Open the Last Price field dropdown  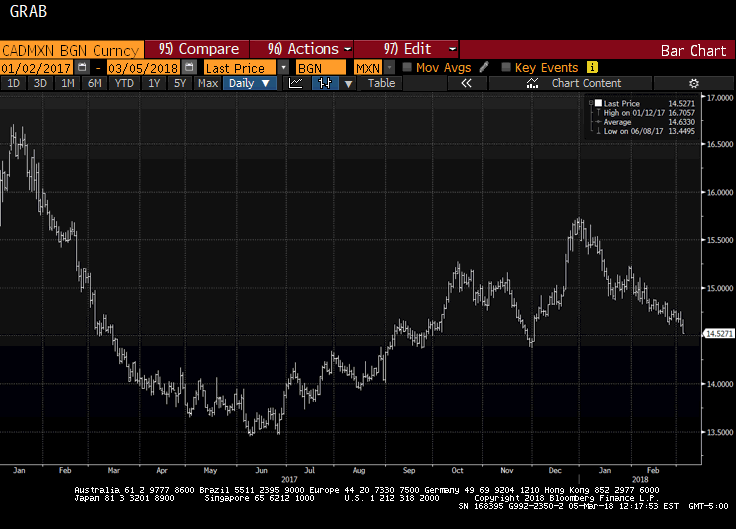tap(284, 67)
